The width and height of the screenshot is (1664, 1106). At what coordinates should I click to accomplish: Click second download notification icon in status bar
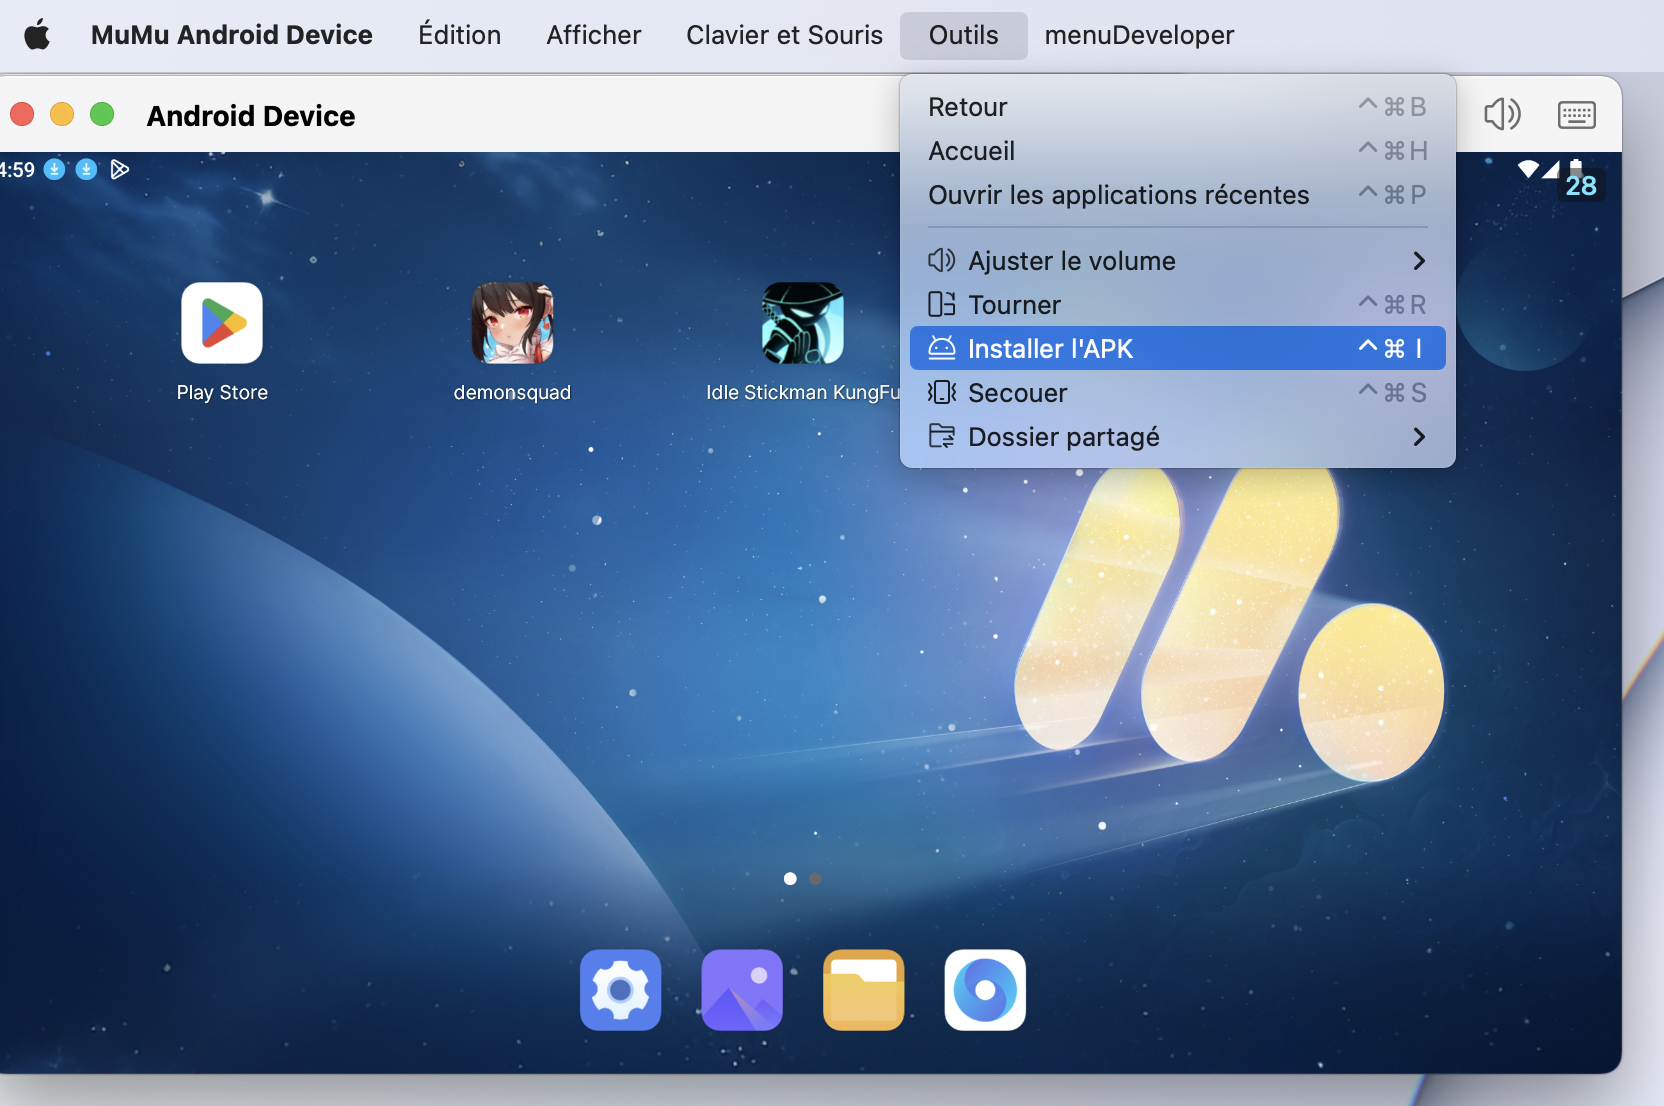[x=87, y=169]
